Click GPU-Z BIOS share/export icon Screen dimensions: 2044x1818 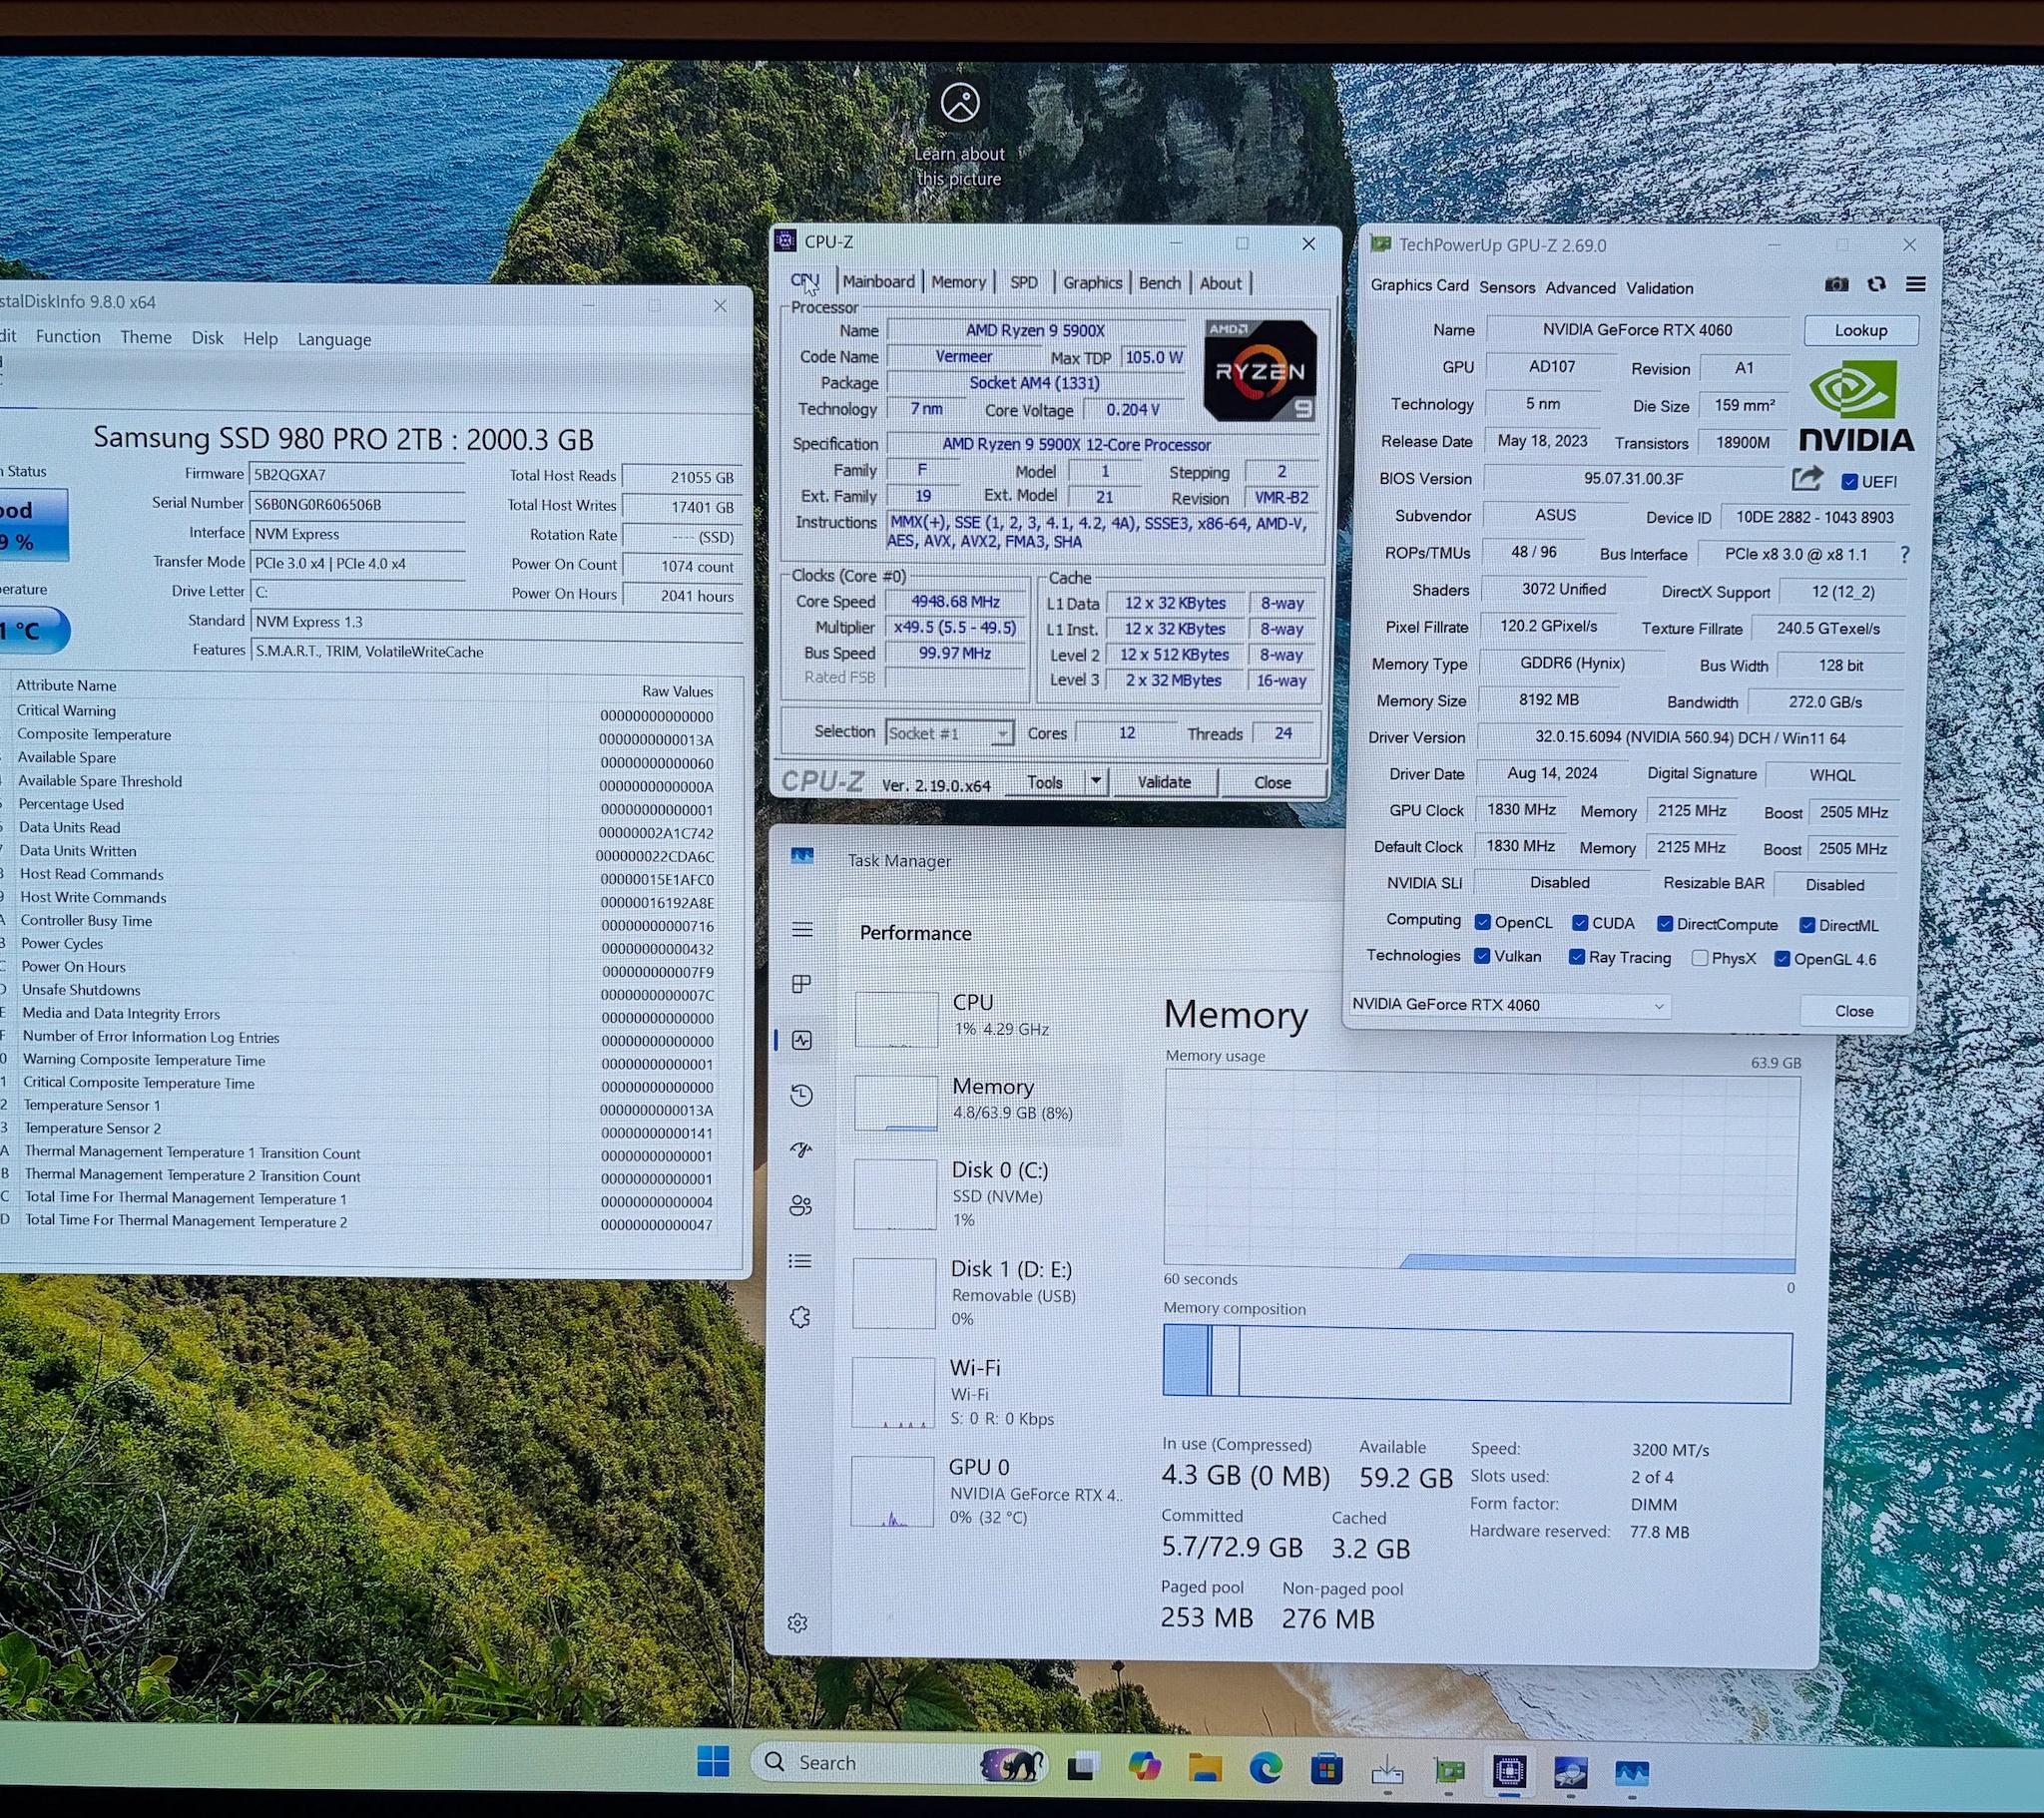(x=1806, y=479)
